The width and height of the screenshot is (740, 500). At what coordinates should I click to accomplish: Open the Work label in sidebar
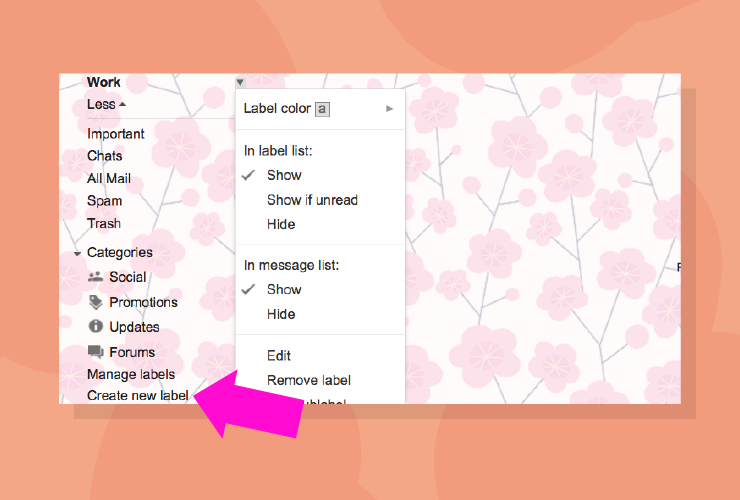click(x=104, y=82)
